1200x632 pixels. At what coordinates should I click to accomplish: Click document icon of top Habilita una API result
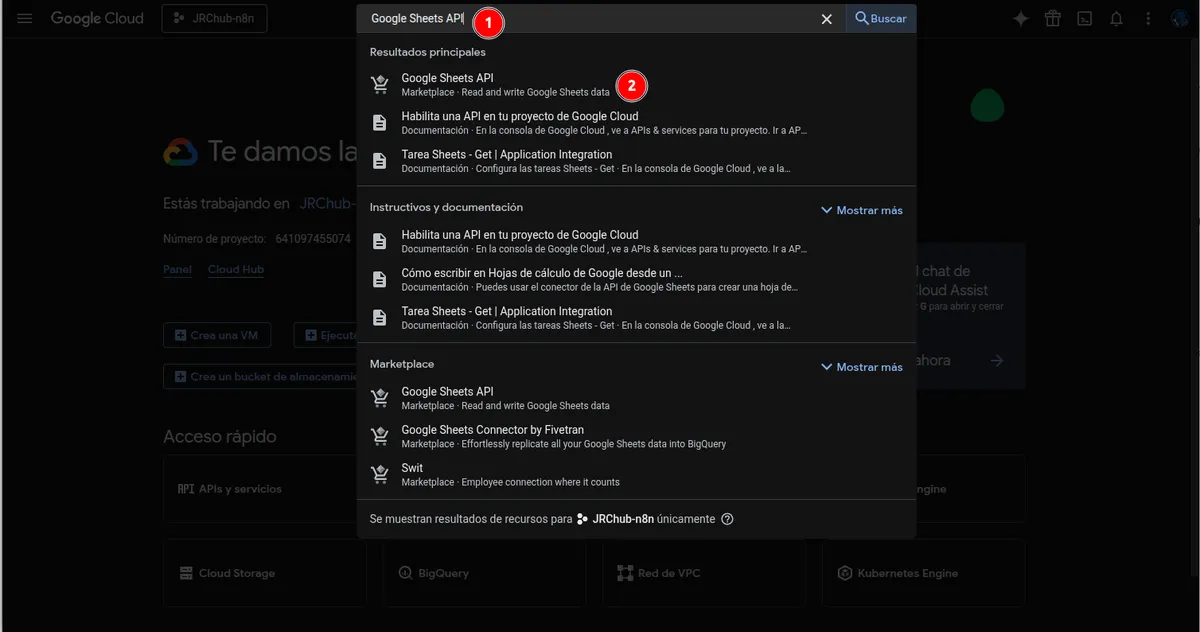[380, 123]
